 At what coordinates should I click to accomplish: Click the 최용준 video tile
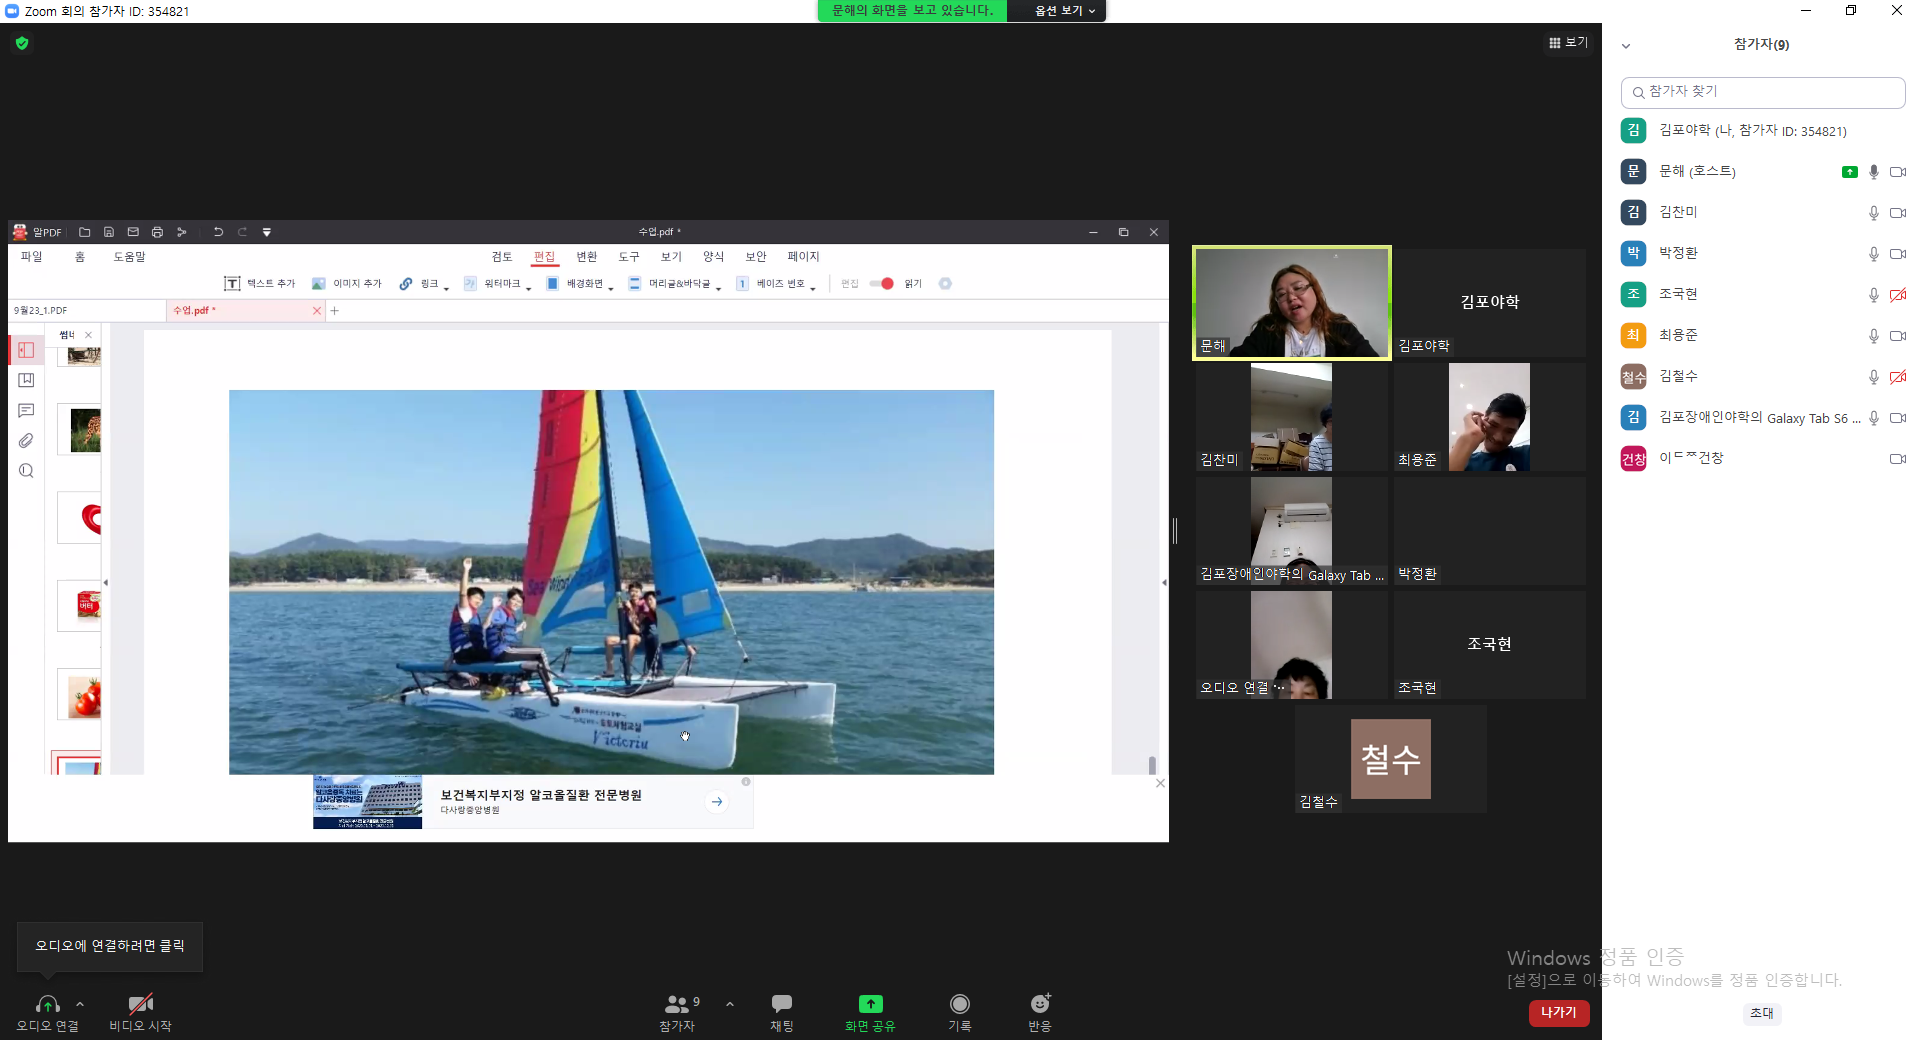click(x=1489, y=417)
